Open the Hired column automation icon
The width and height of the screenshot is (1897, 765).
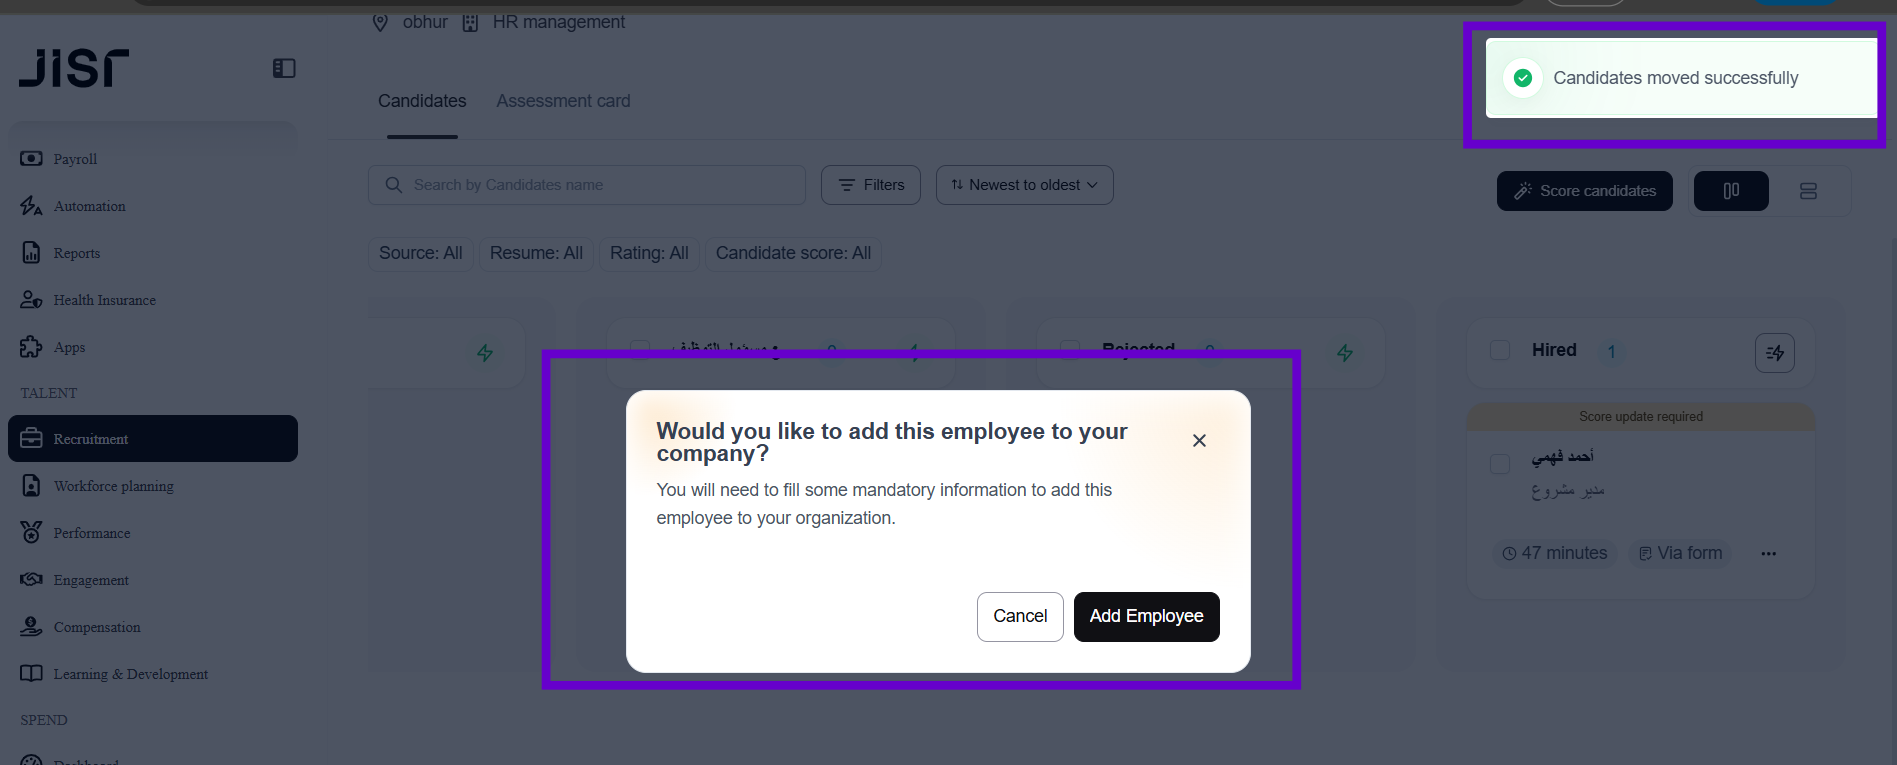1774,353
